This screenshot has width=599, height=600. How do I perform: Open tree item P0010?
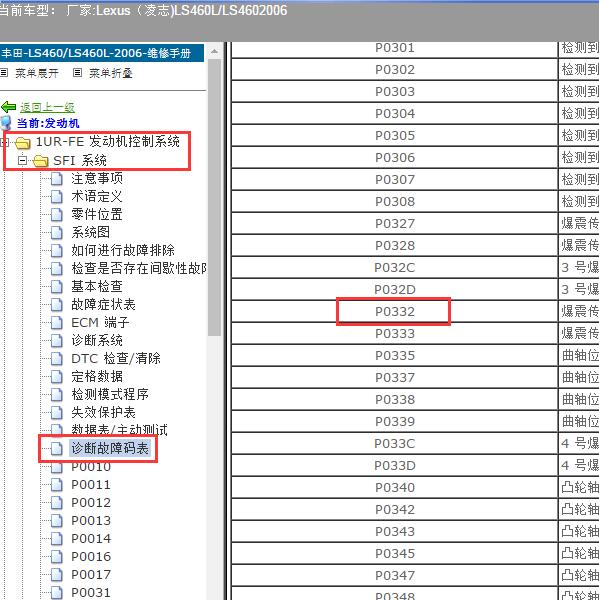pyautogui.click(x=91, y=466)
